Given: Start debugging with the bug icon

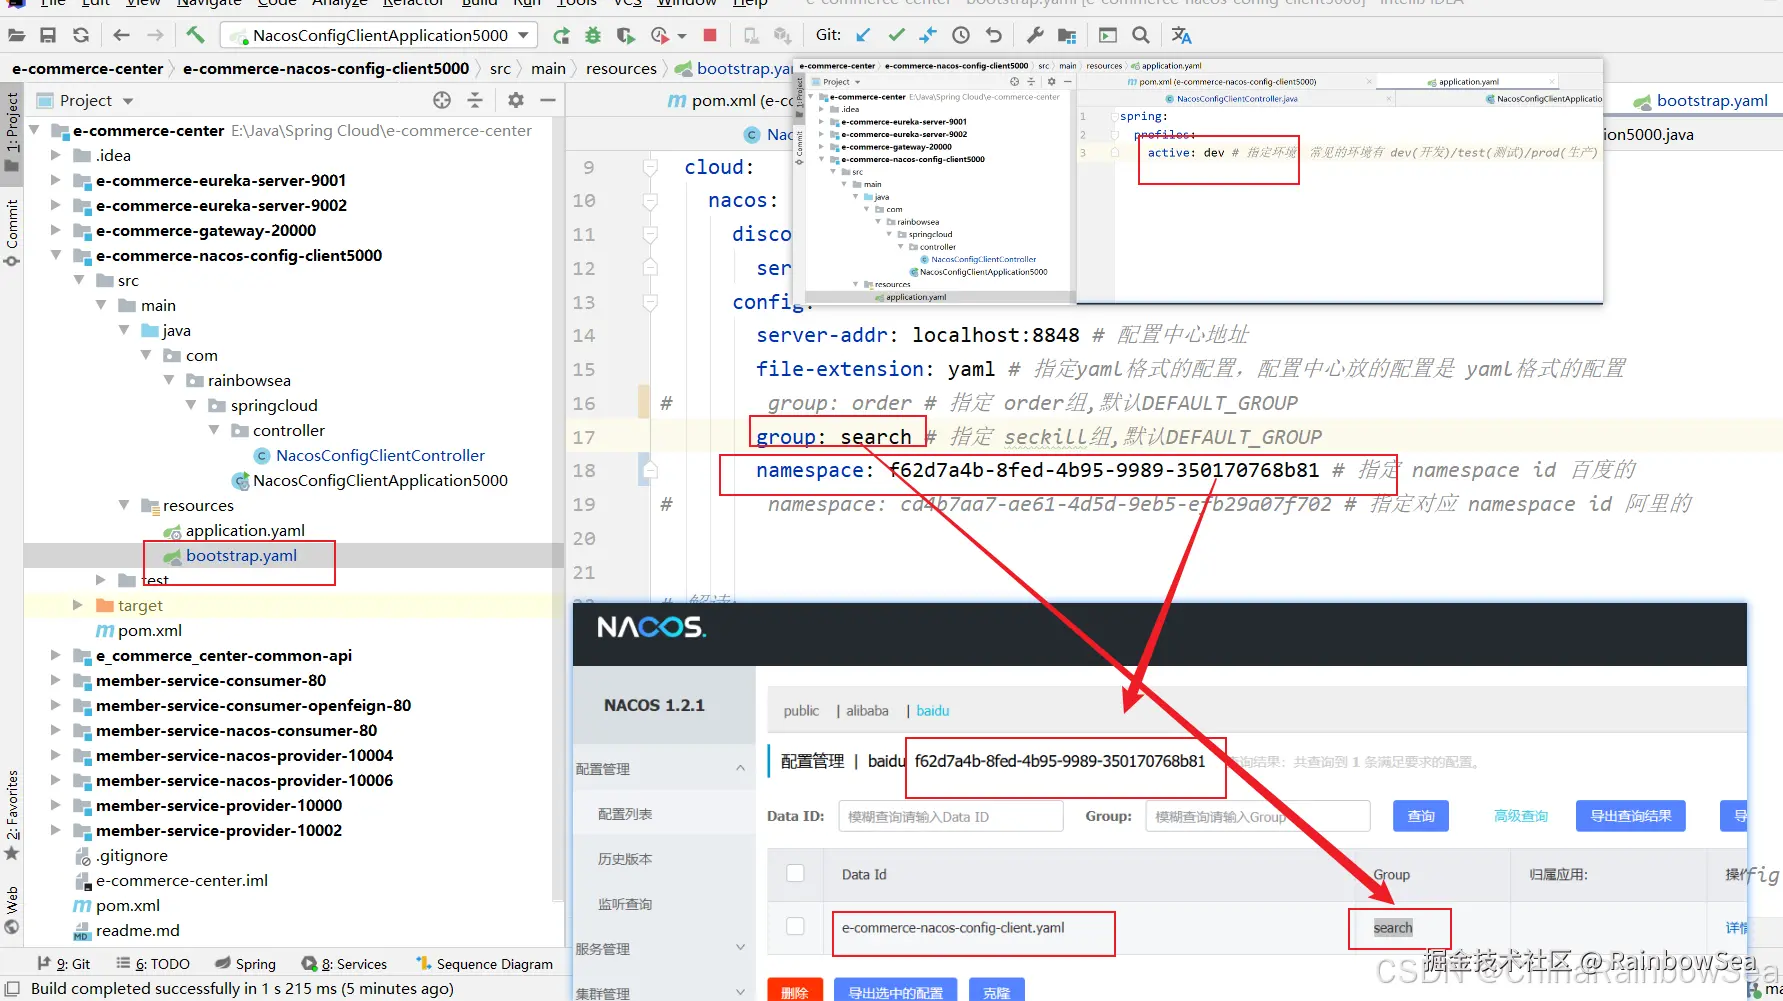Looking at the screenshot, I should (593, 36).
